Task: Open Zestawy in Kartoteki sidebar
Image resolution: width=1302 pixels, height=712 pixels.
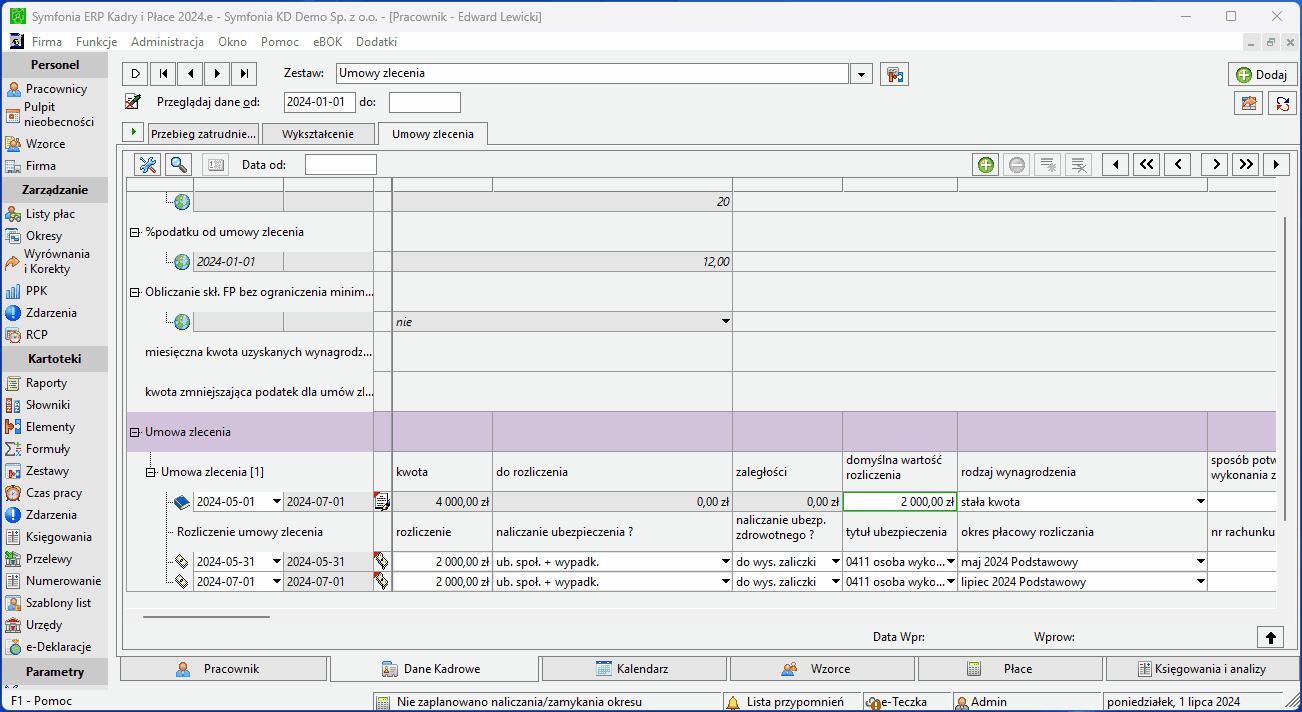Action: tap(37, 471)
